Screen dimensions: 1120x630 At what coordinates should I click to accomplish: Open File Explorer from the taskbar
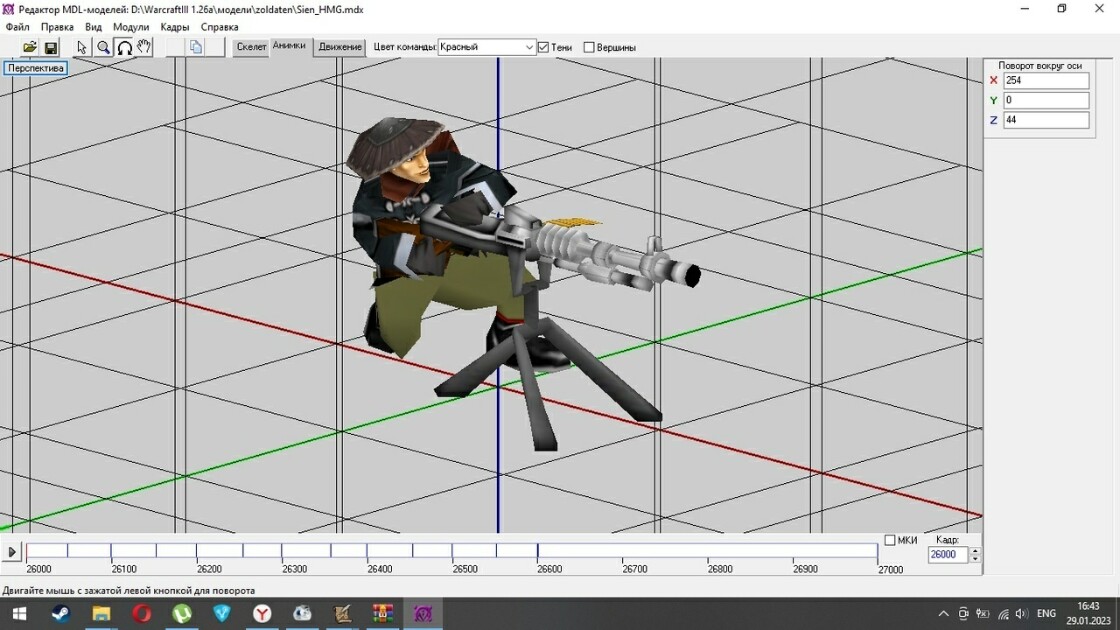point(101,614)
